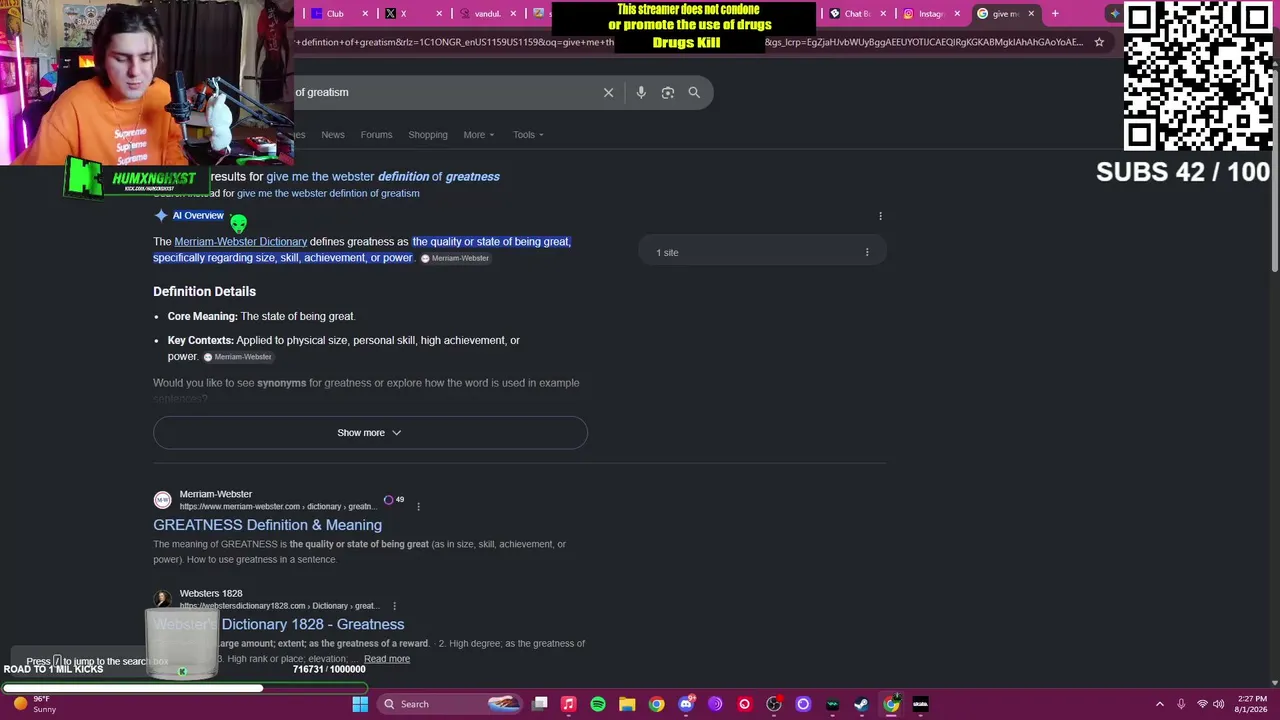Open the Windows Start menu
Image resolution: width=1280 pixels, height=720 pixels.
(360, 704)
